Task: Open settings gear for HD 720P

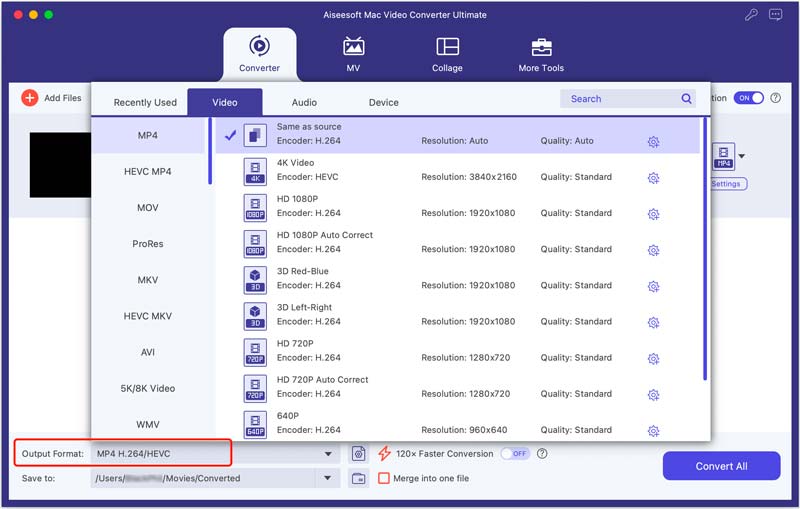Action: (653, 359)
